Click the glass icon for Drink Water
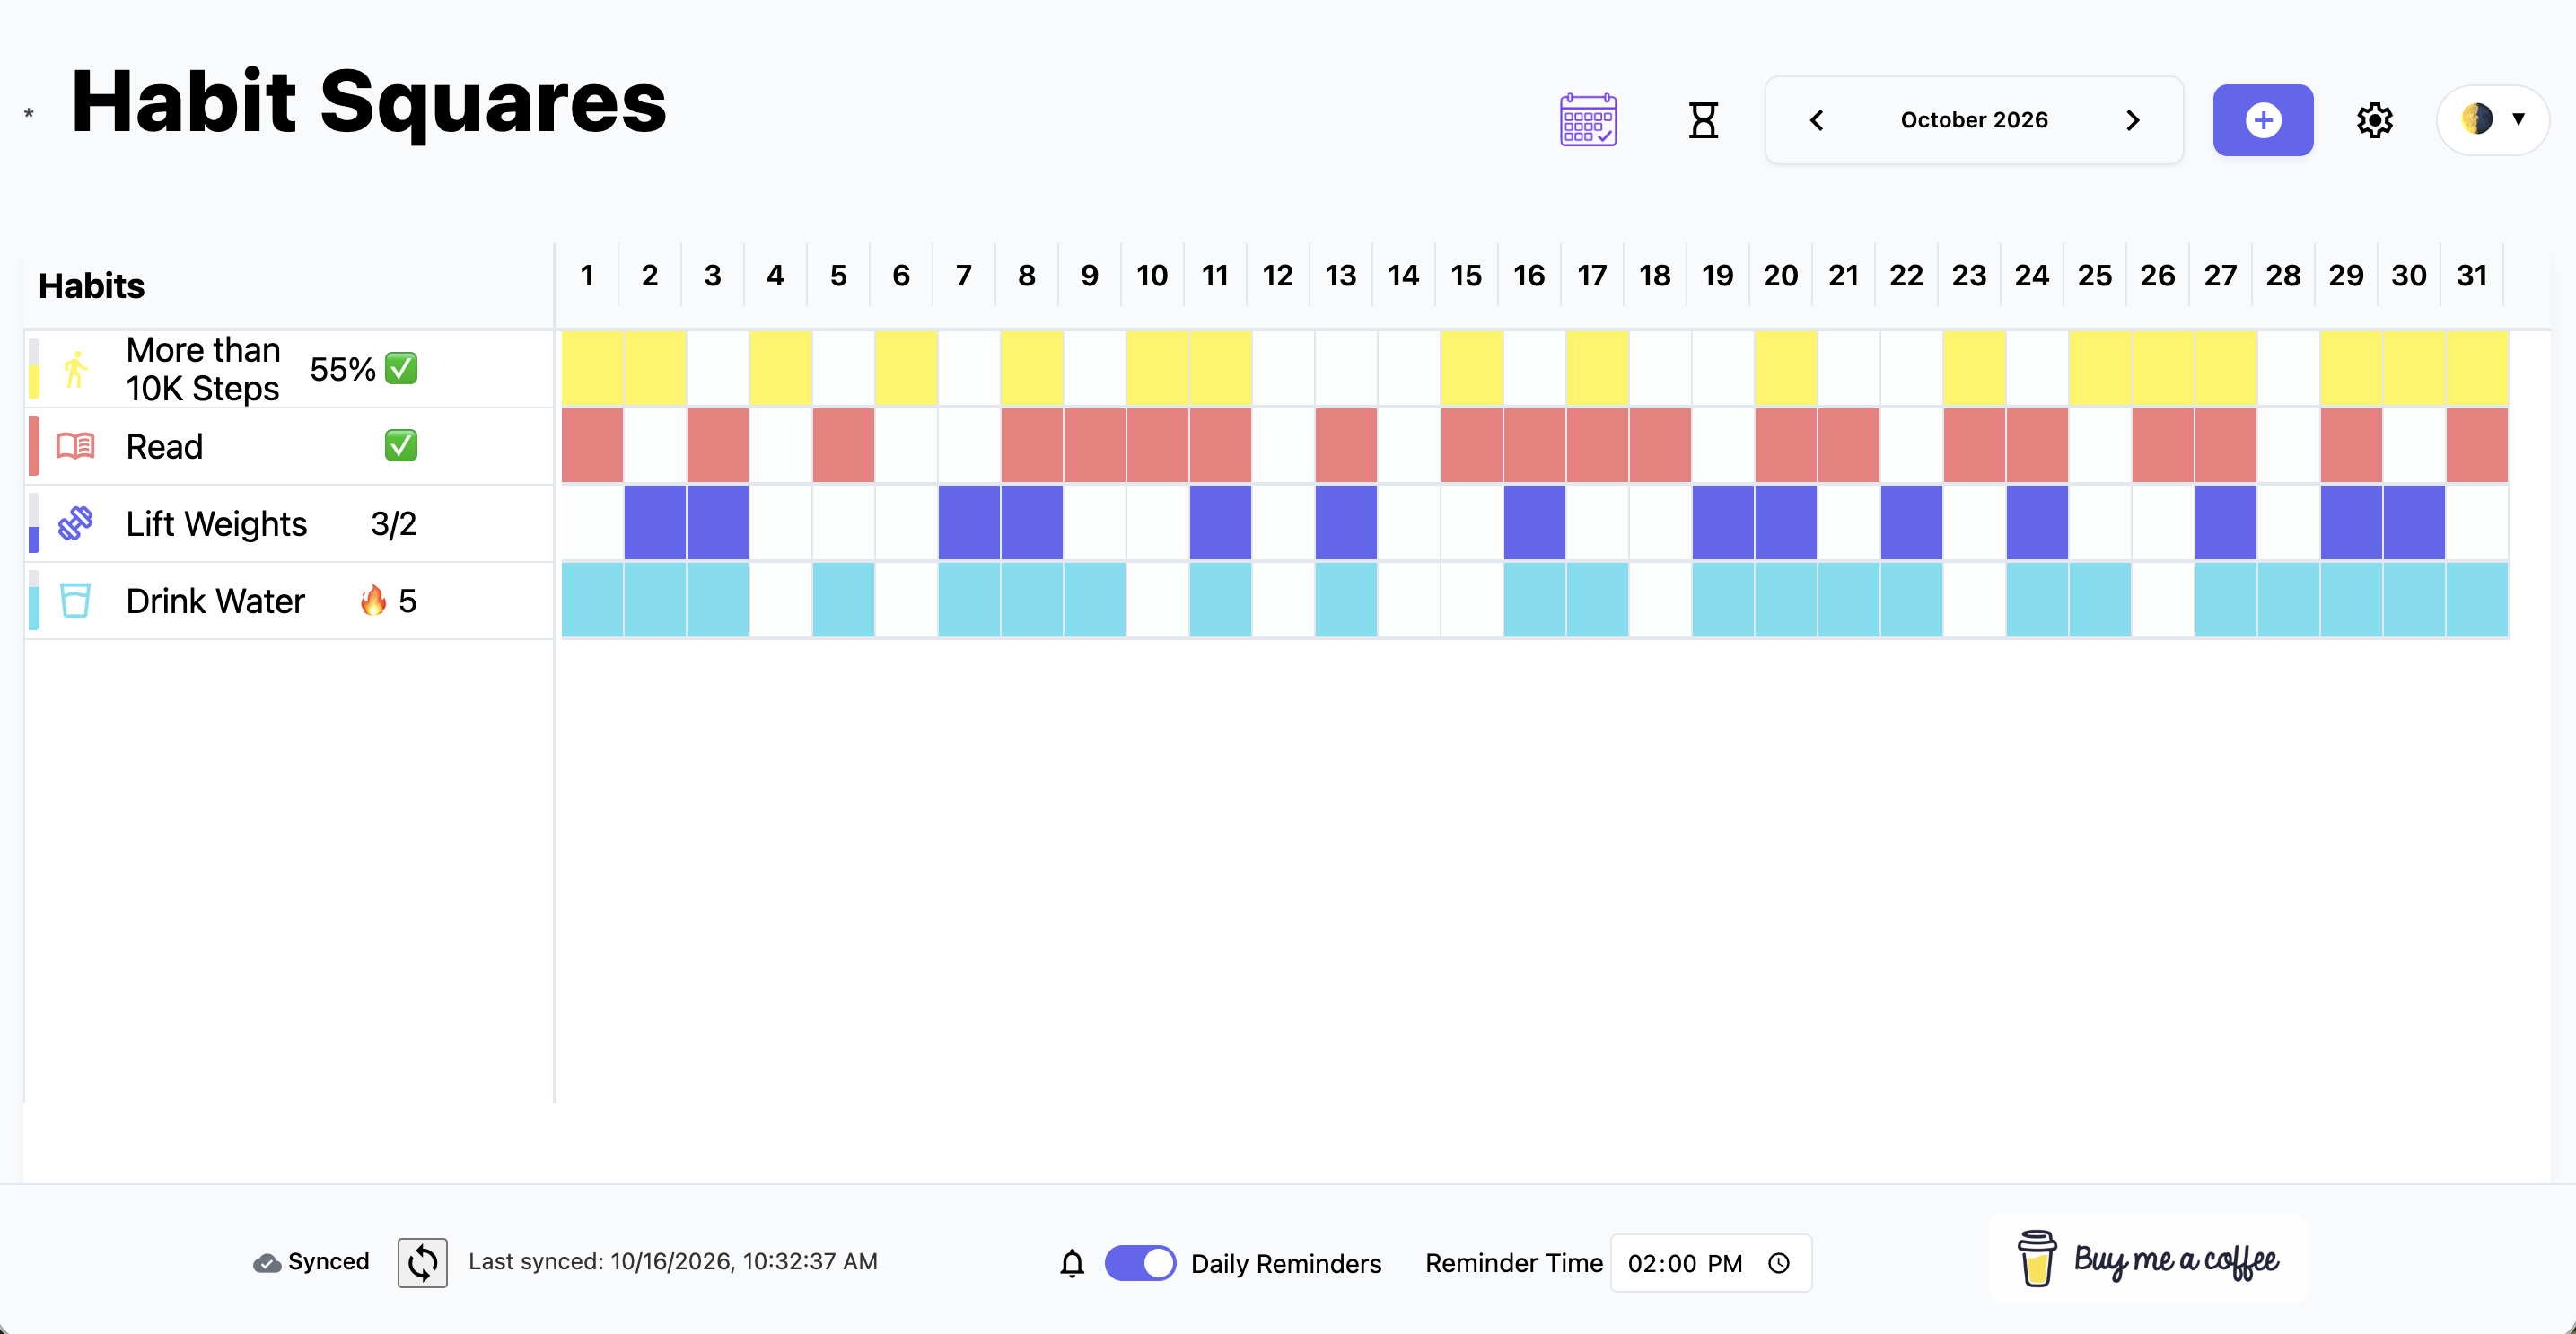This screenshot has height=1334, width=2576. pyautogui.click(x=75, y=600)
